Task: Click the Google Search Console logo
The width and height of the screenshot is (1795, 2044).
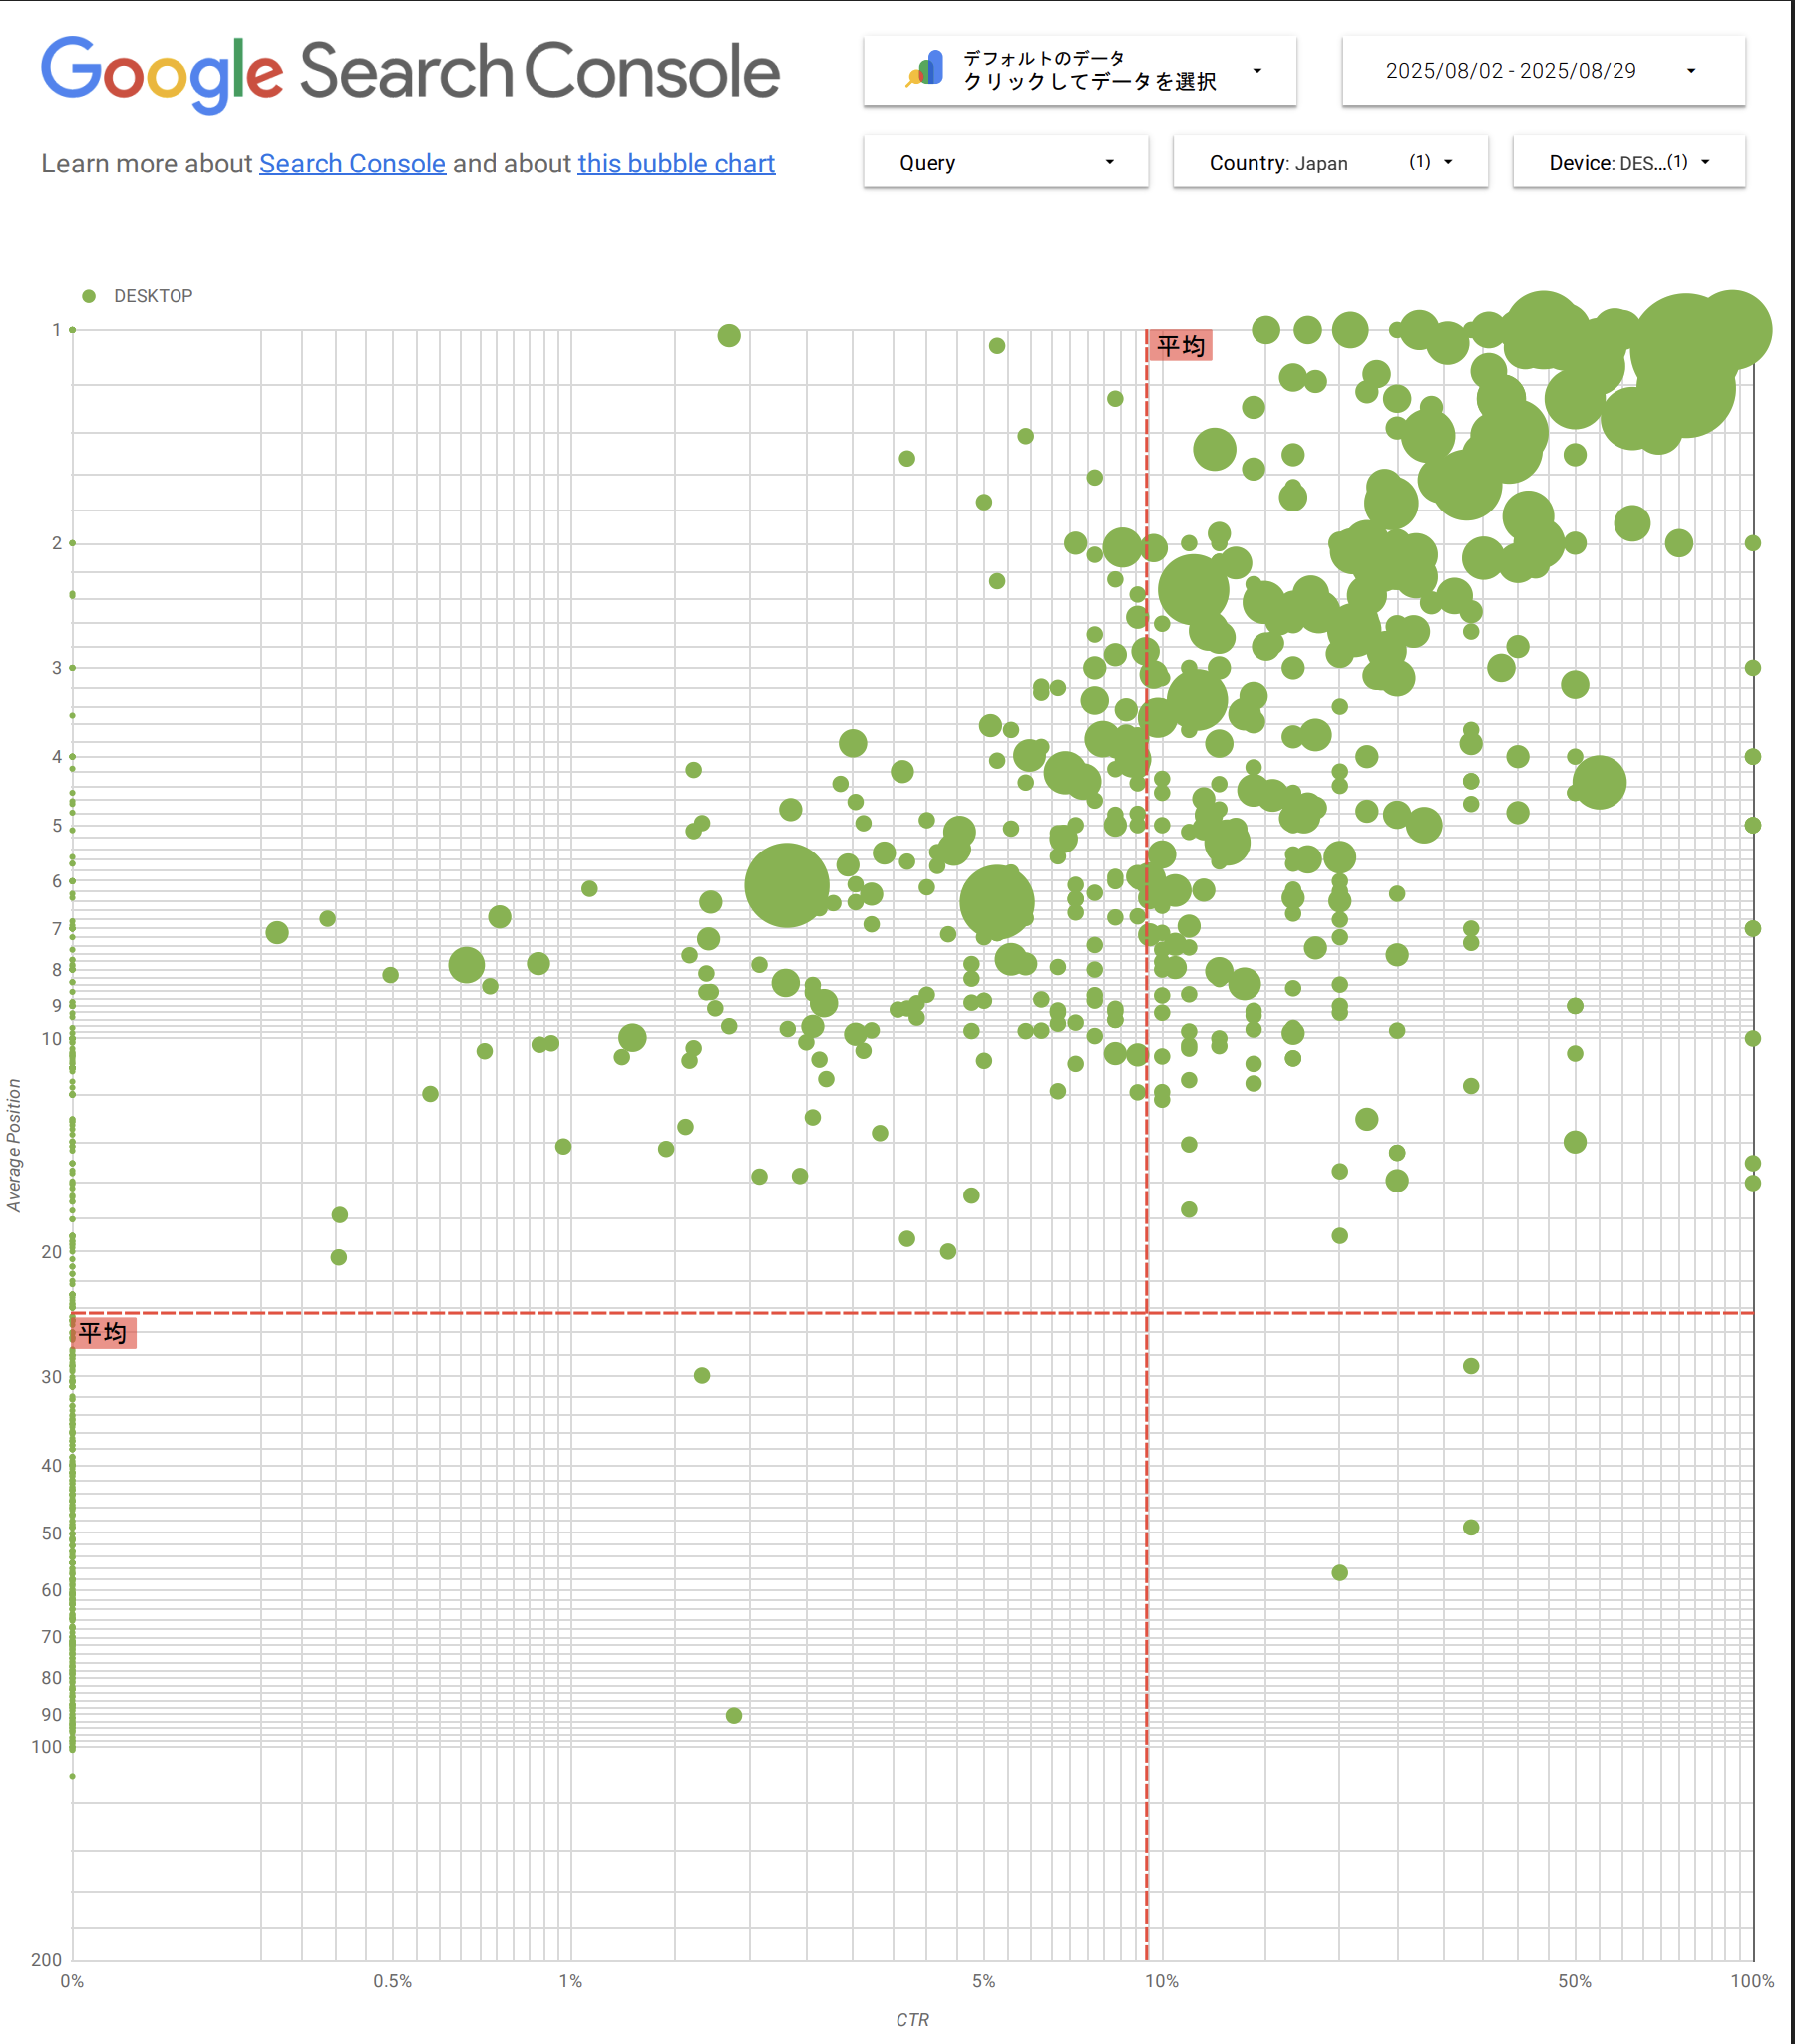Action: pos(409,73)
